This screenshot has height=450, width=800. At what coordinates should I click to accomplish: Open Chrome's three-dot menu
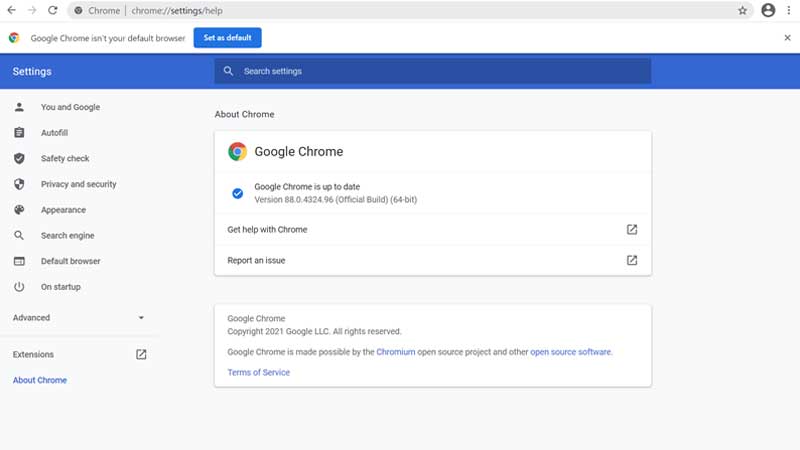click(x=788, y=10)
